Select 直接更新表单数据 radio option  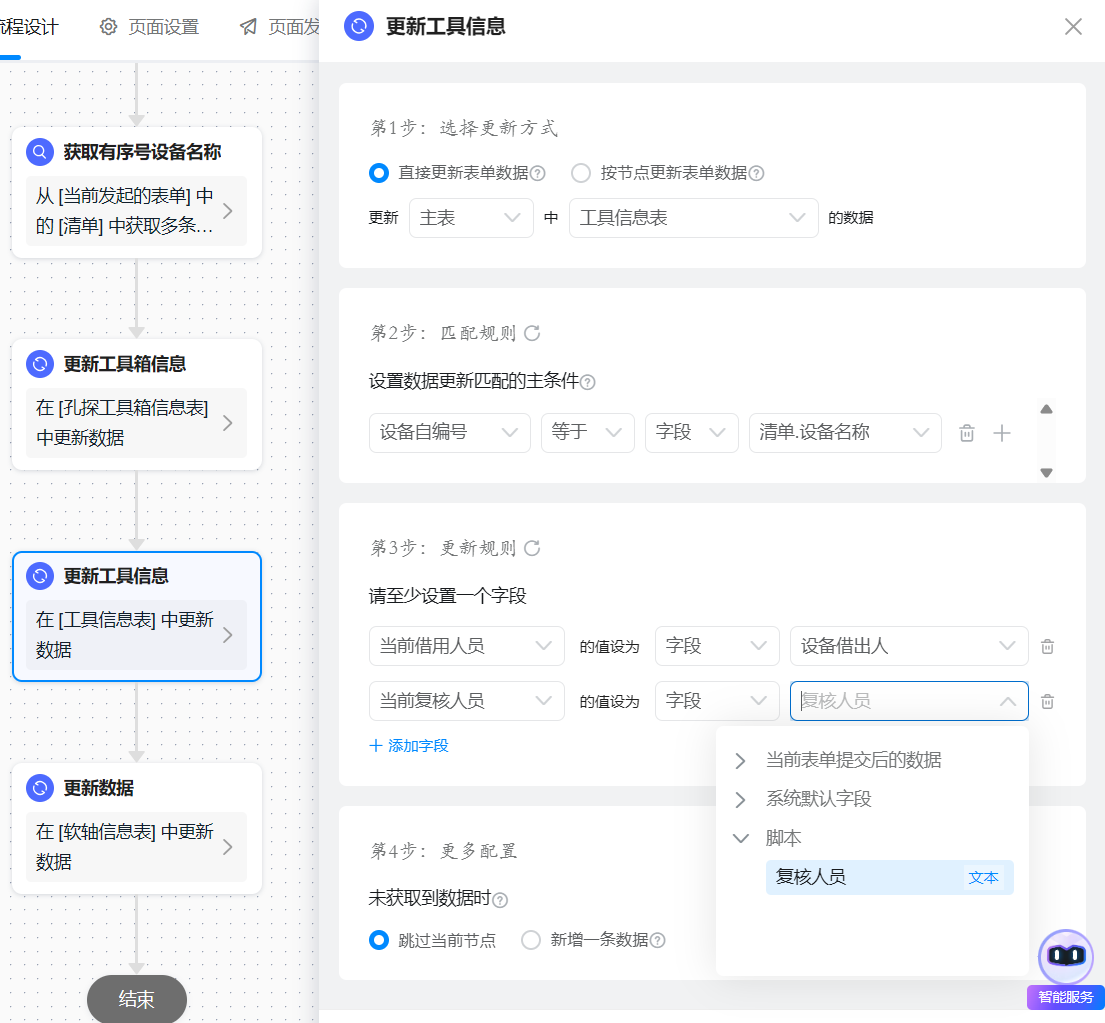[378, 173]
